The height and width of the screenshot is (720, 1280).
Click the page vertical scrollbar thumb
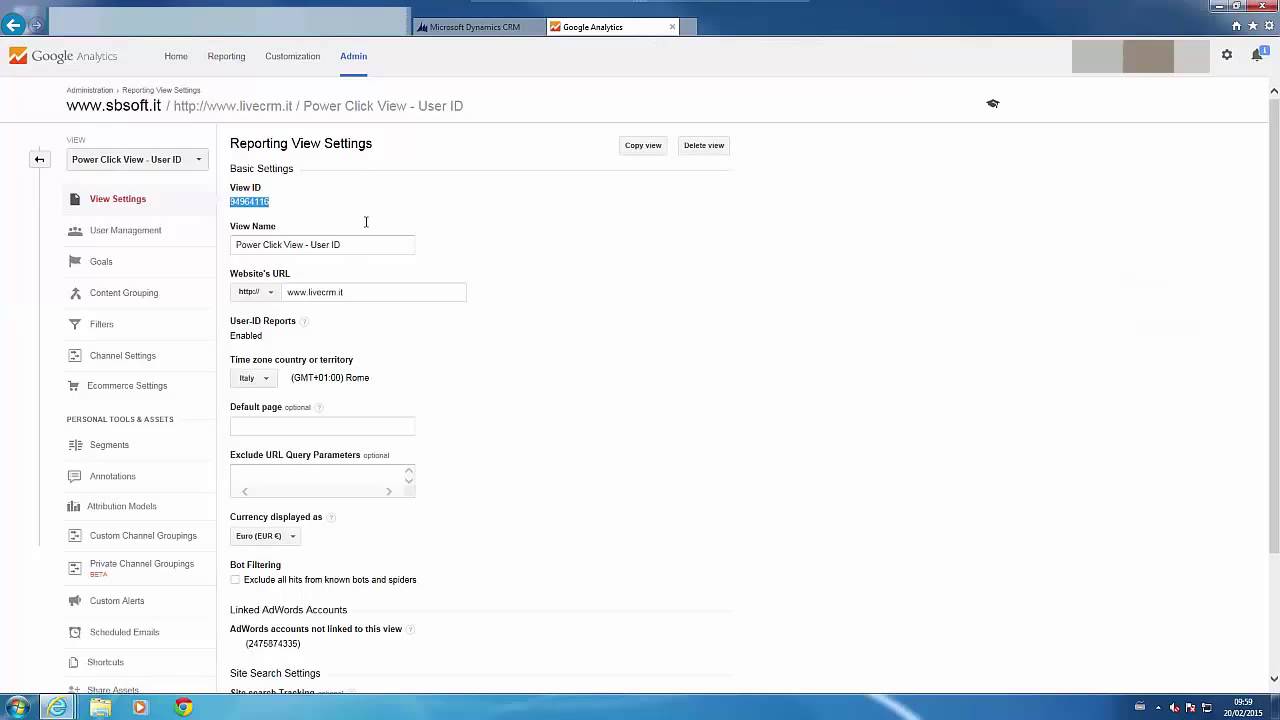1274,325
